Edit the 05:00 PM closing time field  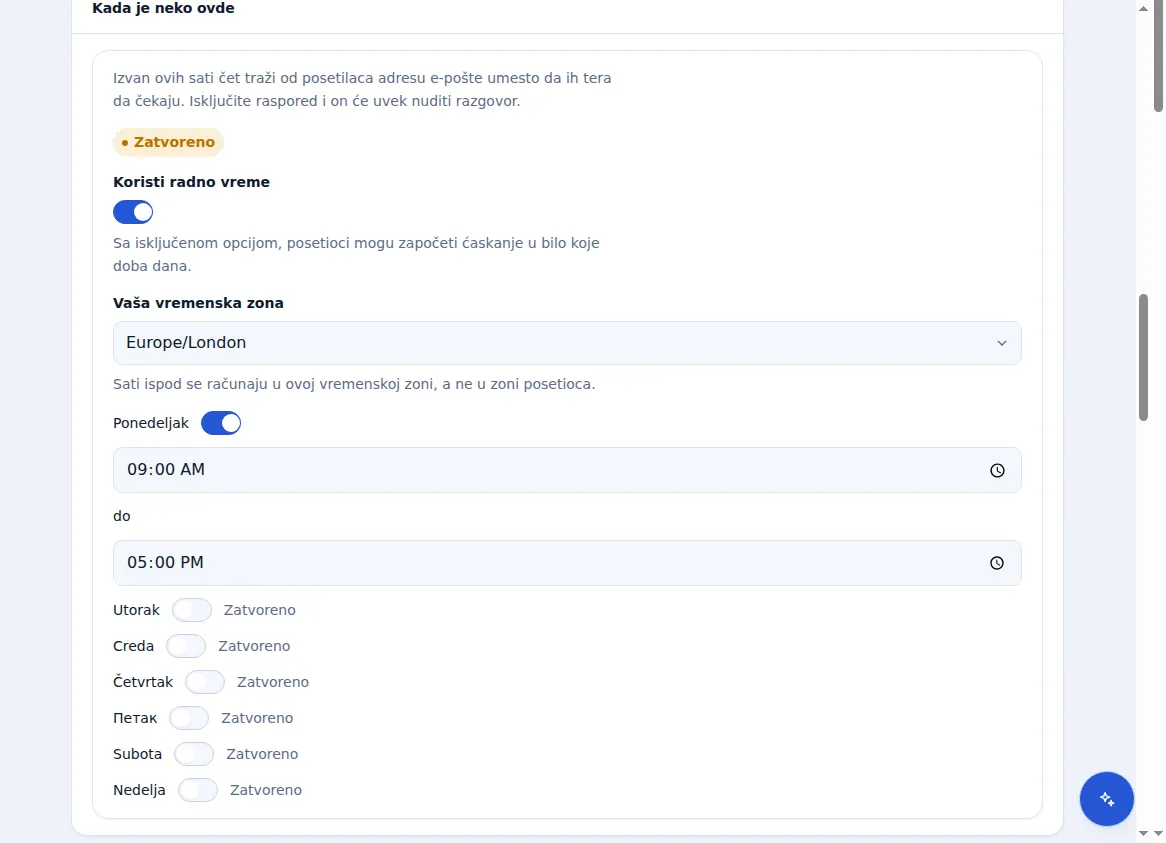pos(567,563)
